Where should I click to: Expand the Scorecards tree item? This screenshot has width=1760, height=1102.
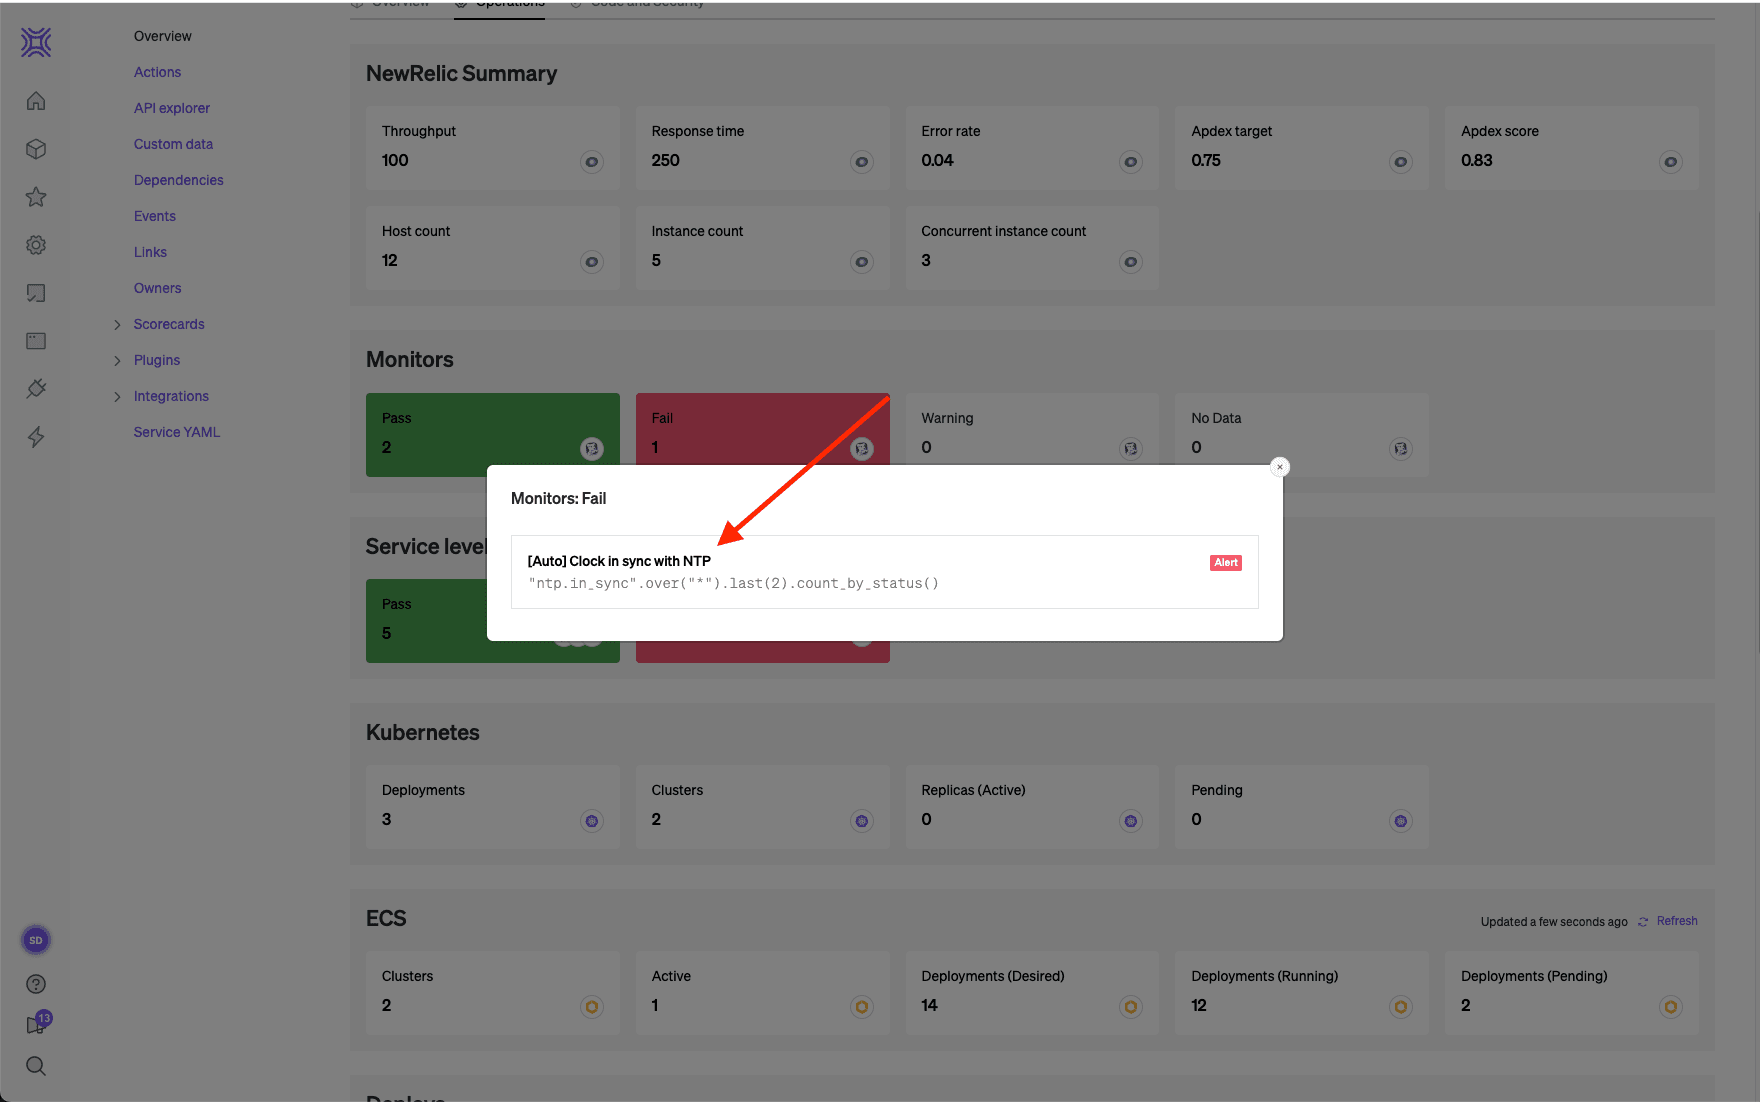pos(117,325)
